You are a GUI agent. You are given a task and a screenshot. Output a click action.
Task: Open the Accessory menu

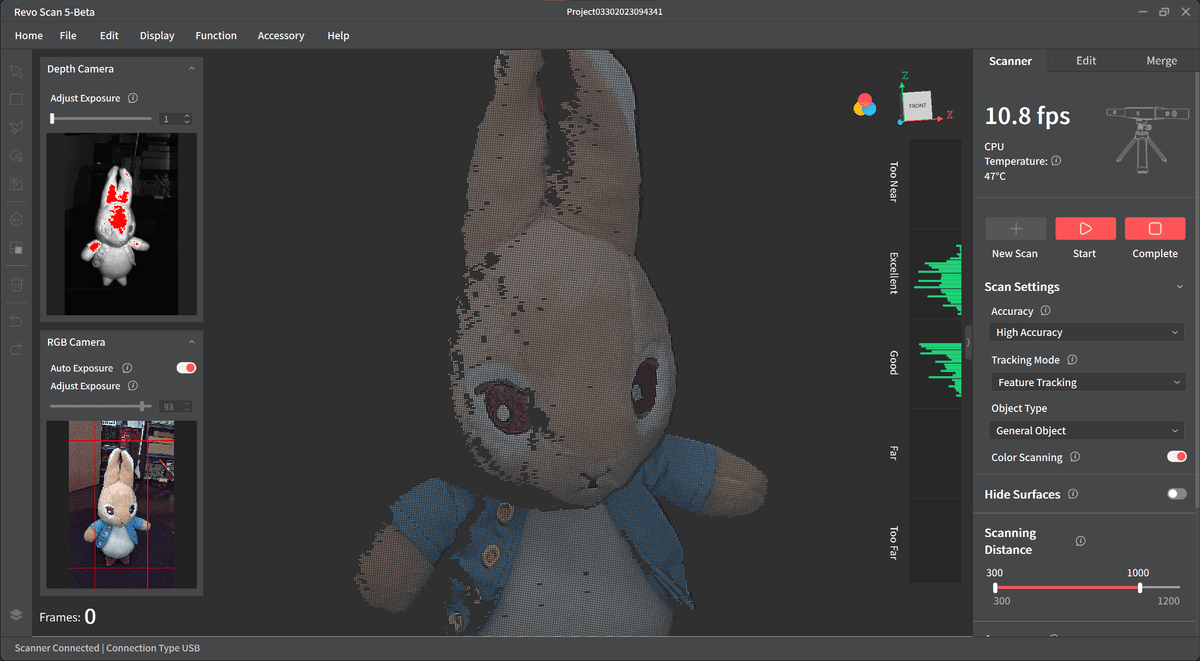(x=281, y=36)
